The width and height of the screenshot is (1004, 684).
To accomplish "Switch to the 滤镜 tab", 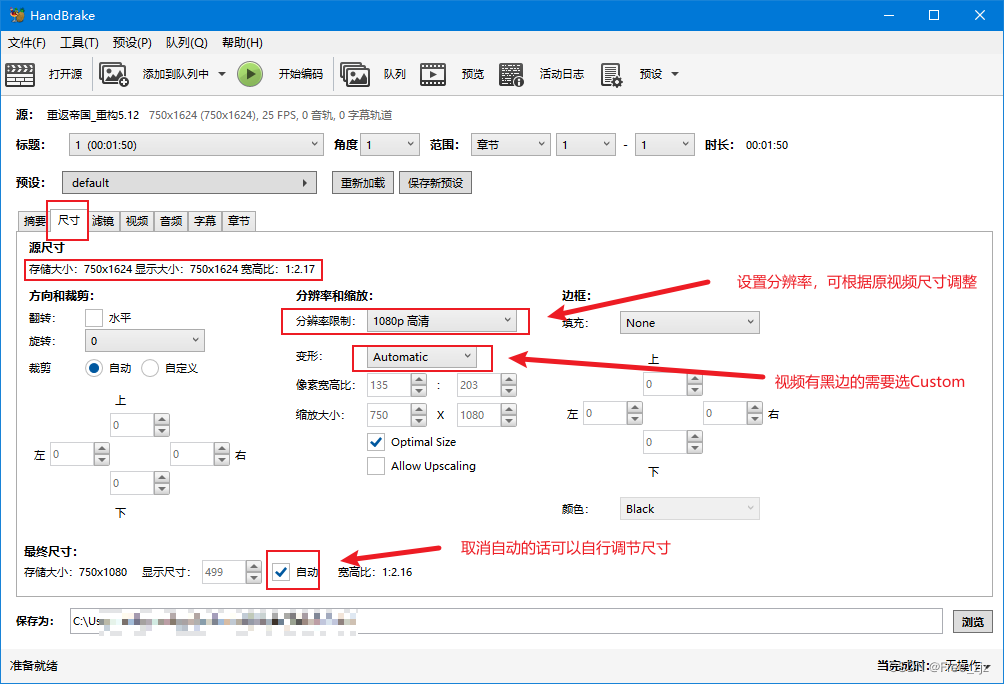I will 102,221.
